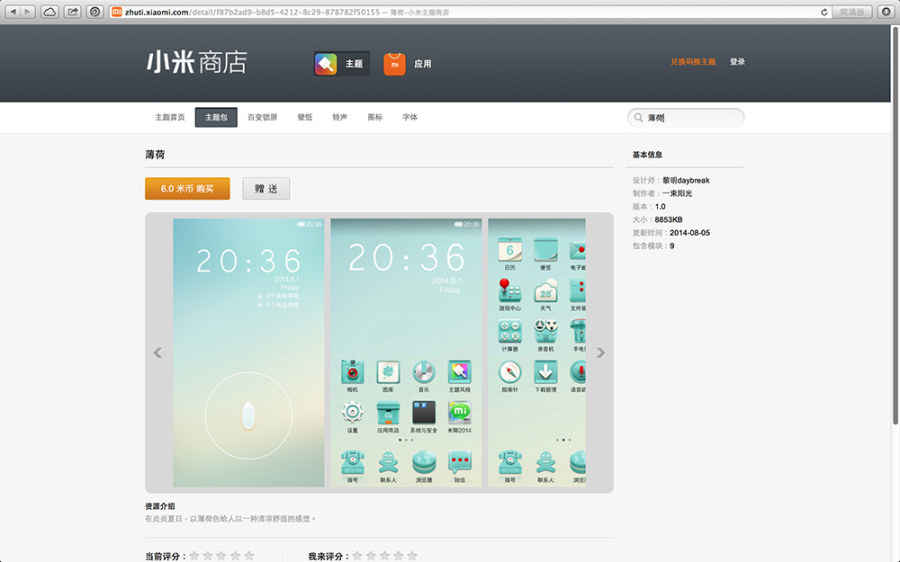Image resolution: width=900 pixels, height=562 pixels.
Task: Click the 小米商店 logo
Action: (196, 62)
